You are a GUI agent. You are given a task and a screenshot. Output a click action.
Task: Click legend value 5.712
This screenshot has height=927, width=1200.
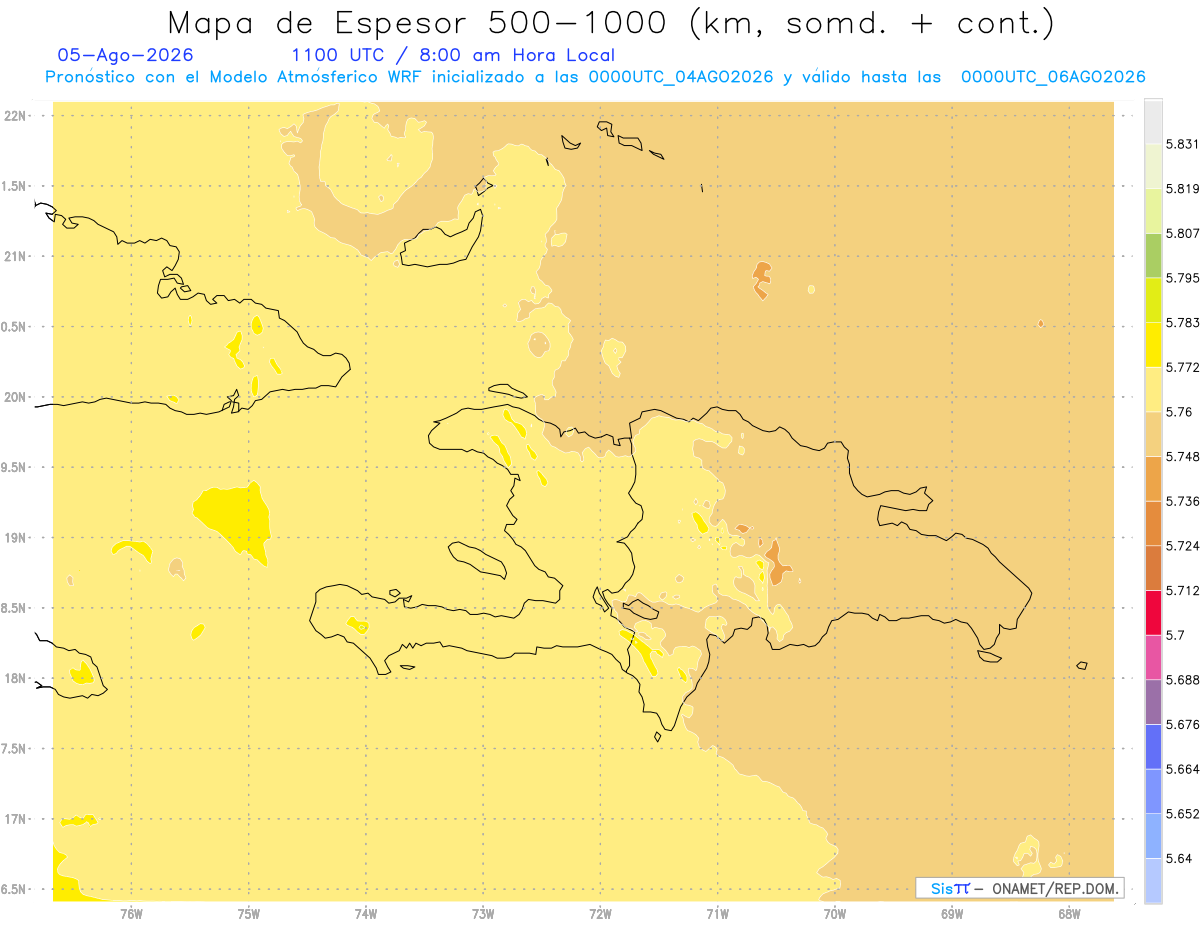(1182, 590)
